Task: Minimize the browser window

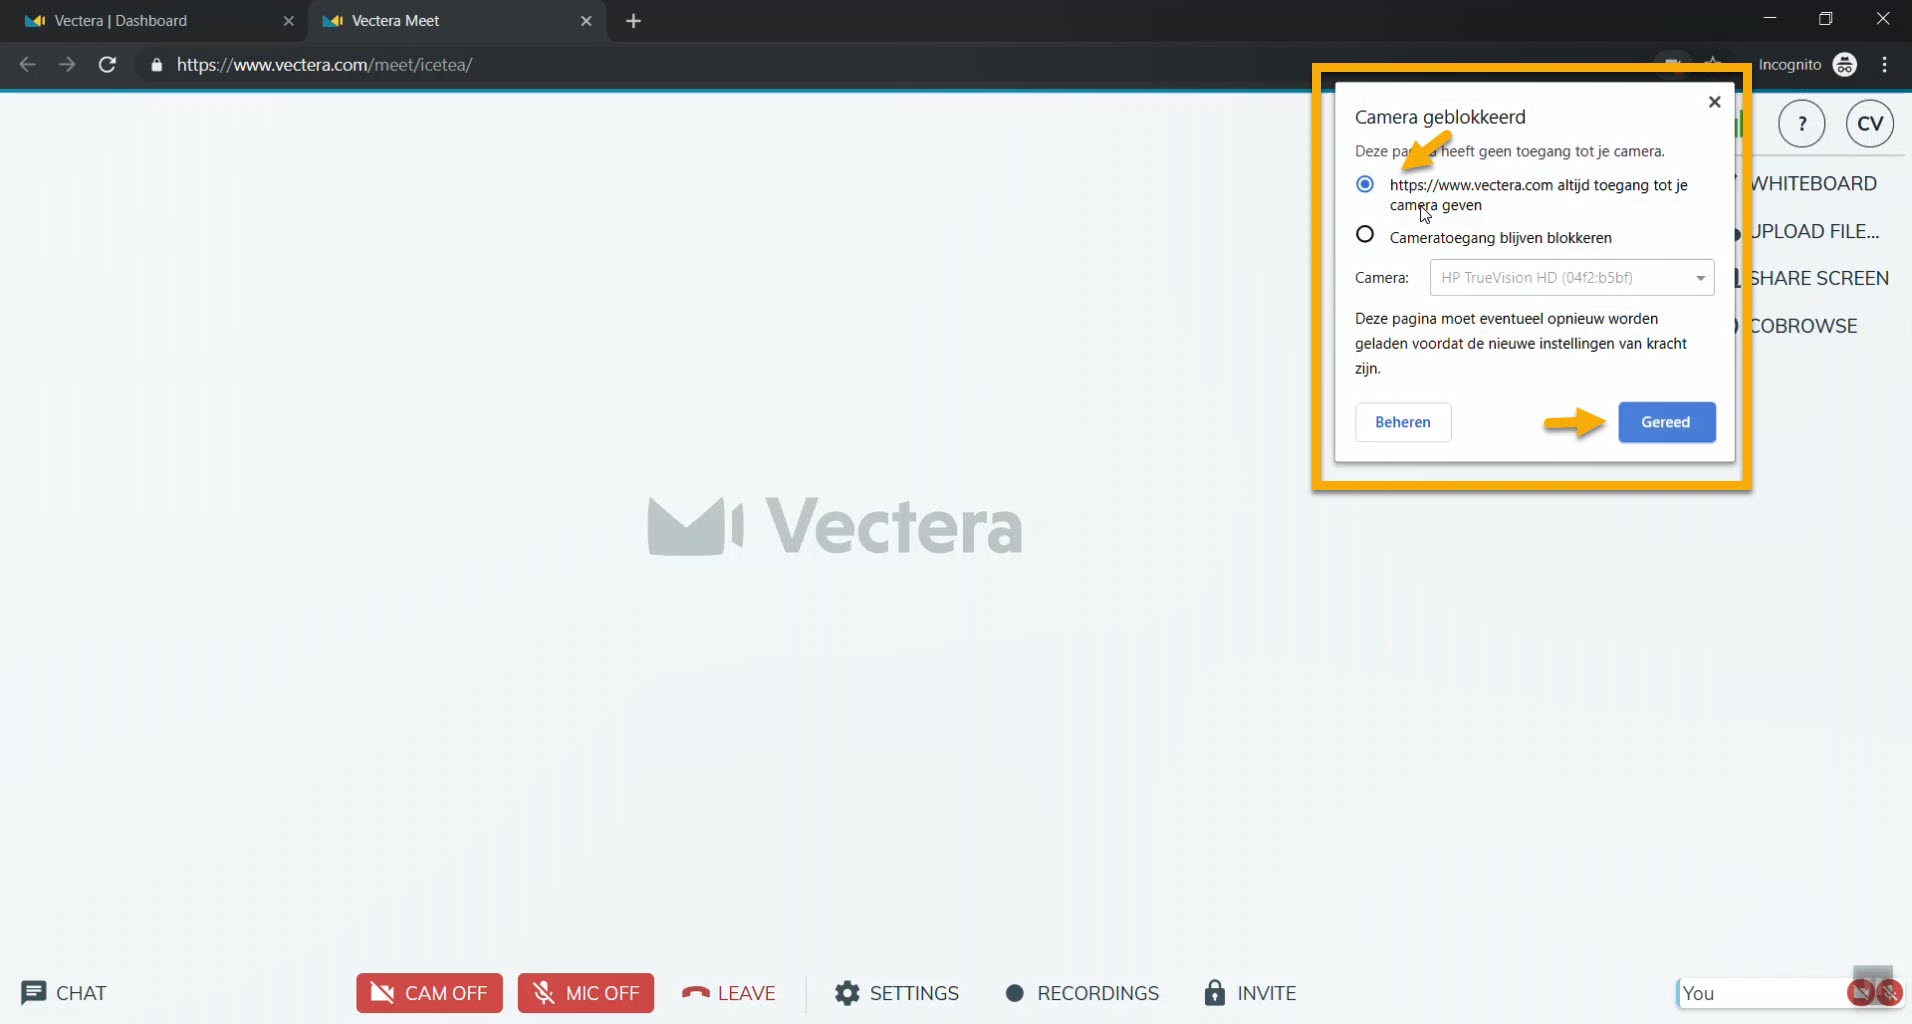Action: 1770,19
